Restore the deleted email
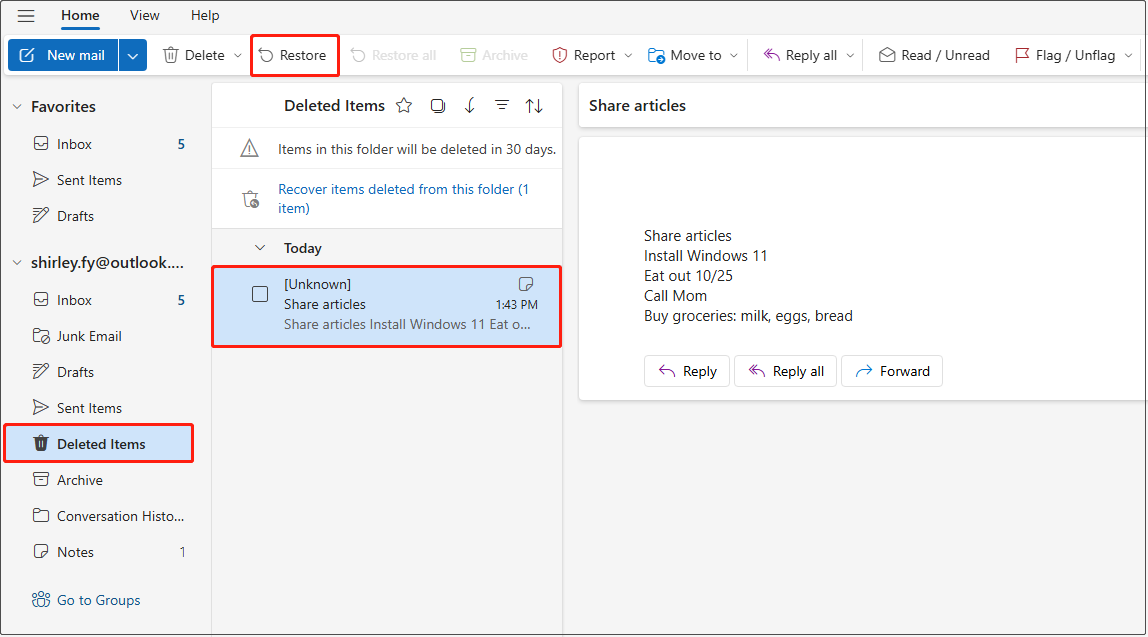 [x=294, y=55]
